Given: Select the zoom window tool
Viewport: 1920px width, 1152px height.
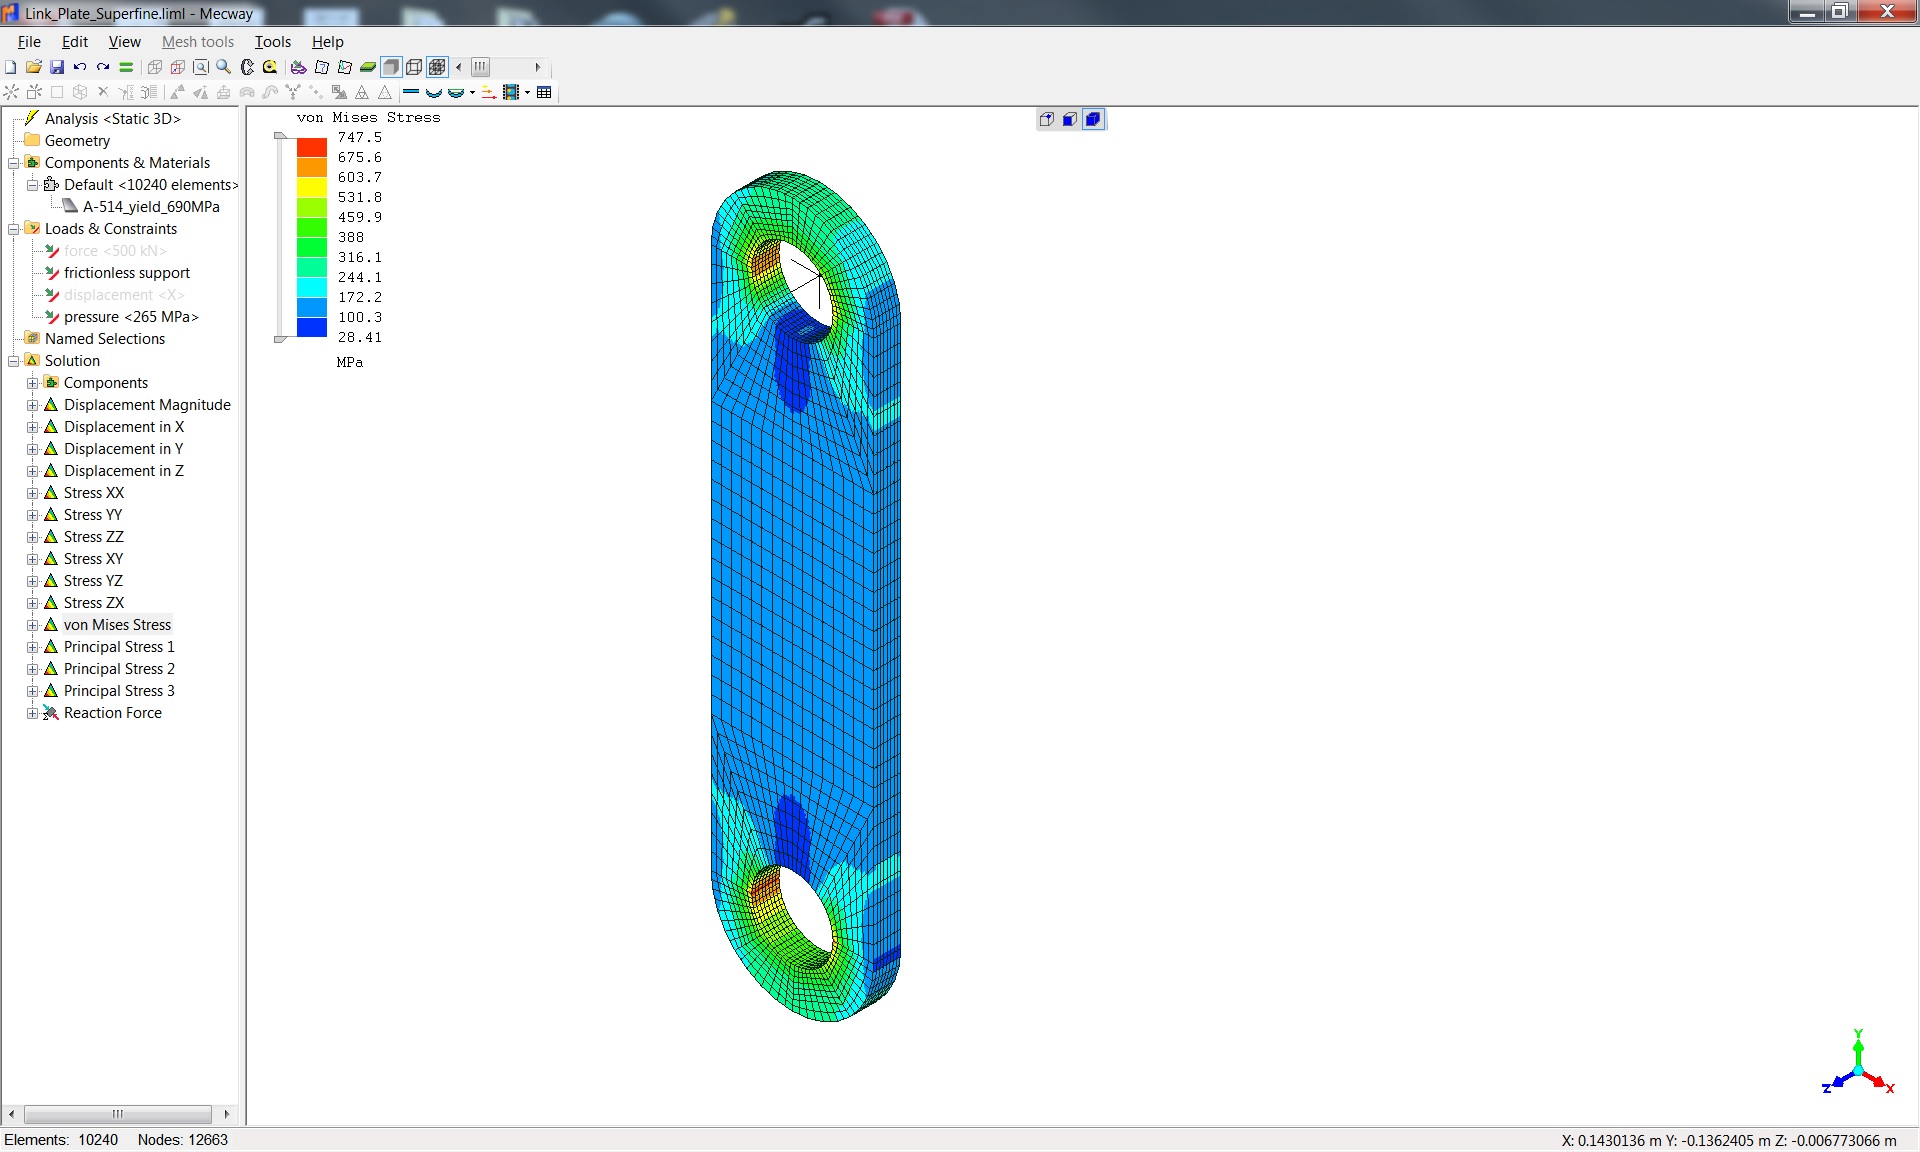Looking at the screenshot, I should (201, 67).
